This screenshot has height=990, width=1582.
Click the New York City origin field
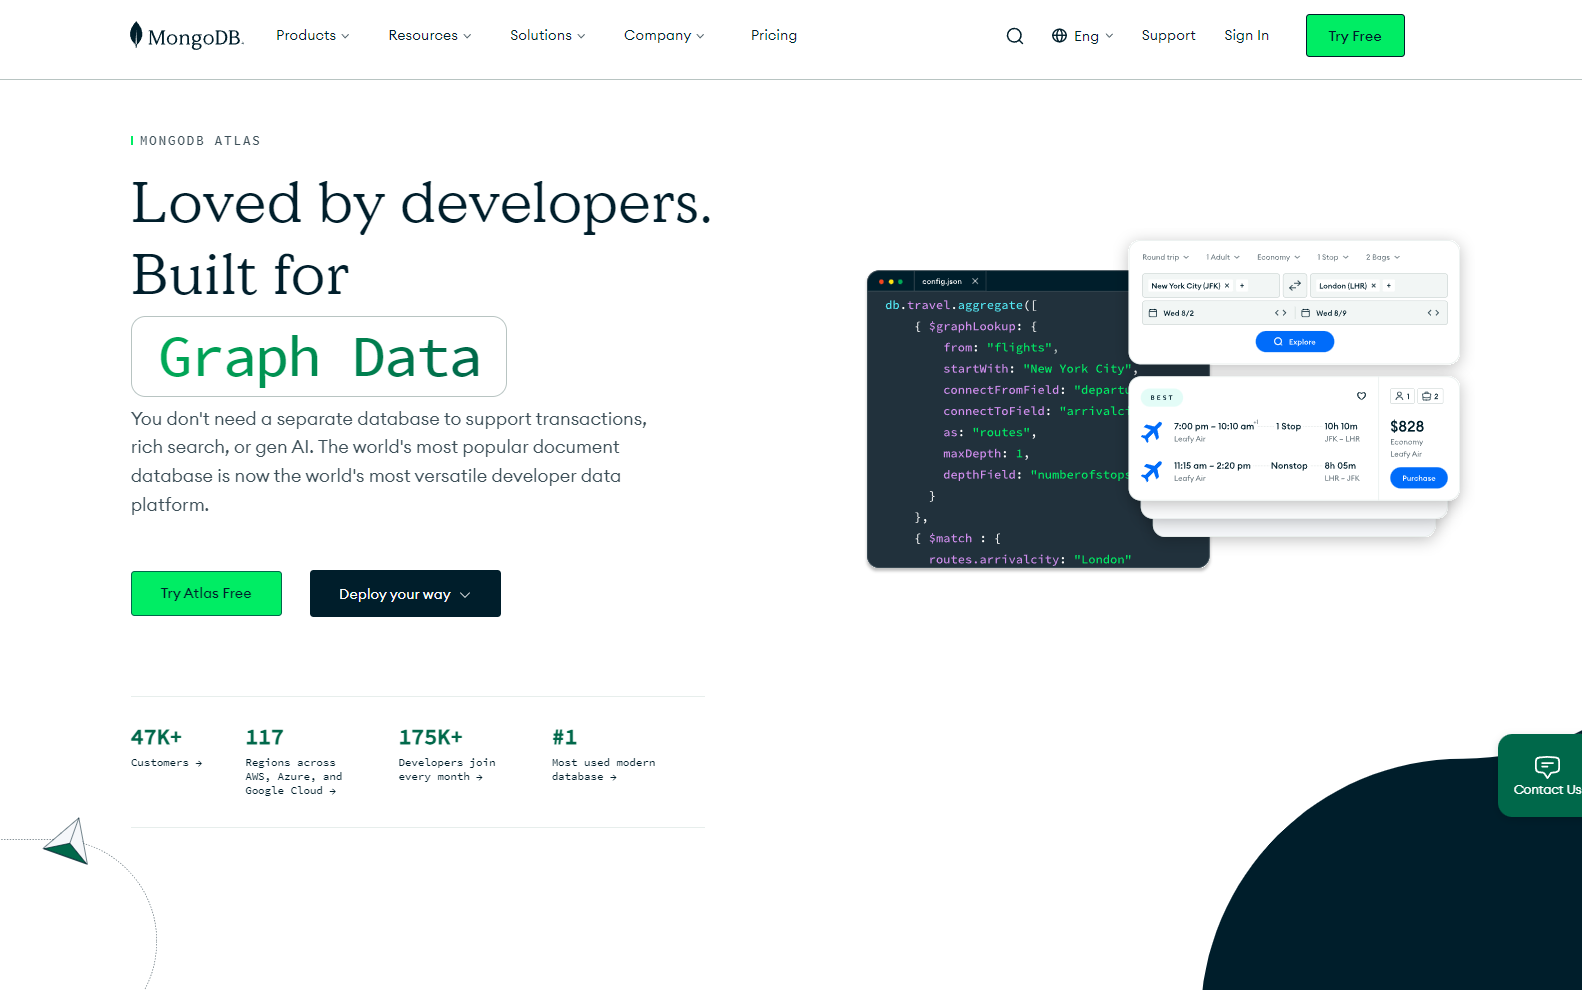tap(1211, 286)
